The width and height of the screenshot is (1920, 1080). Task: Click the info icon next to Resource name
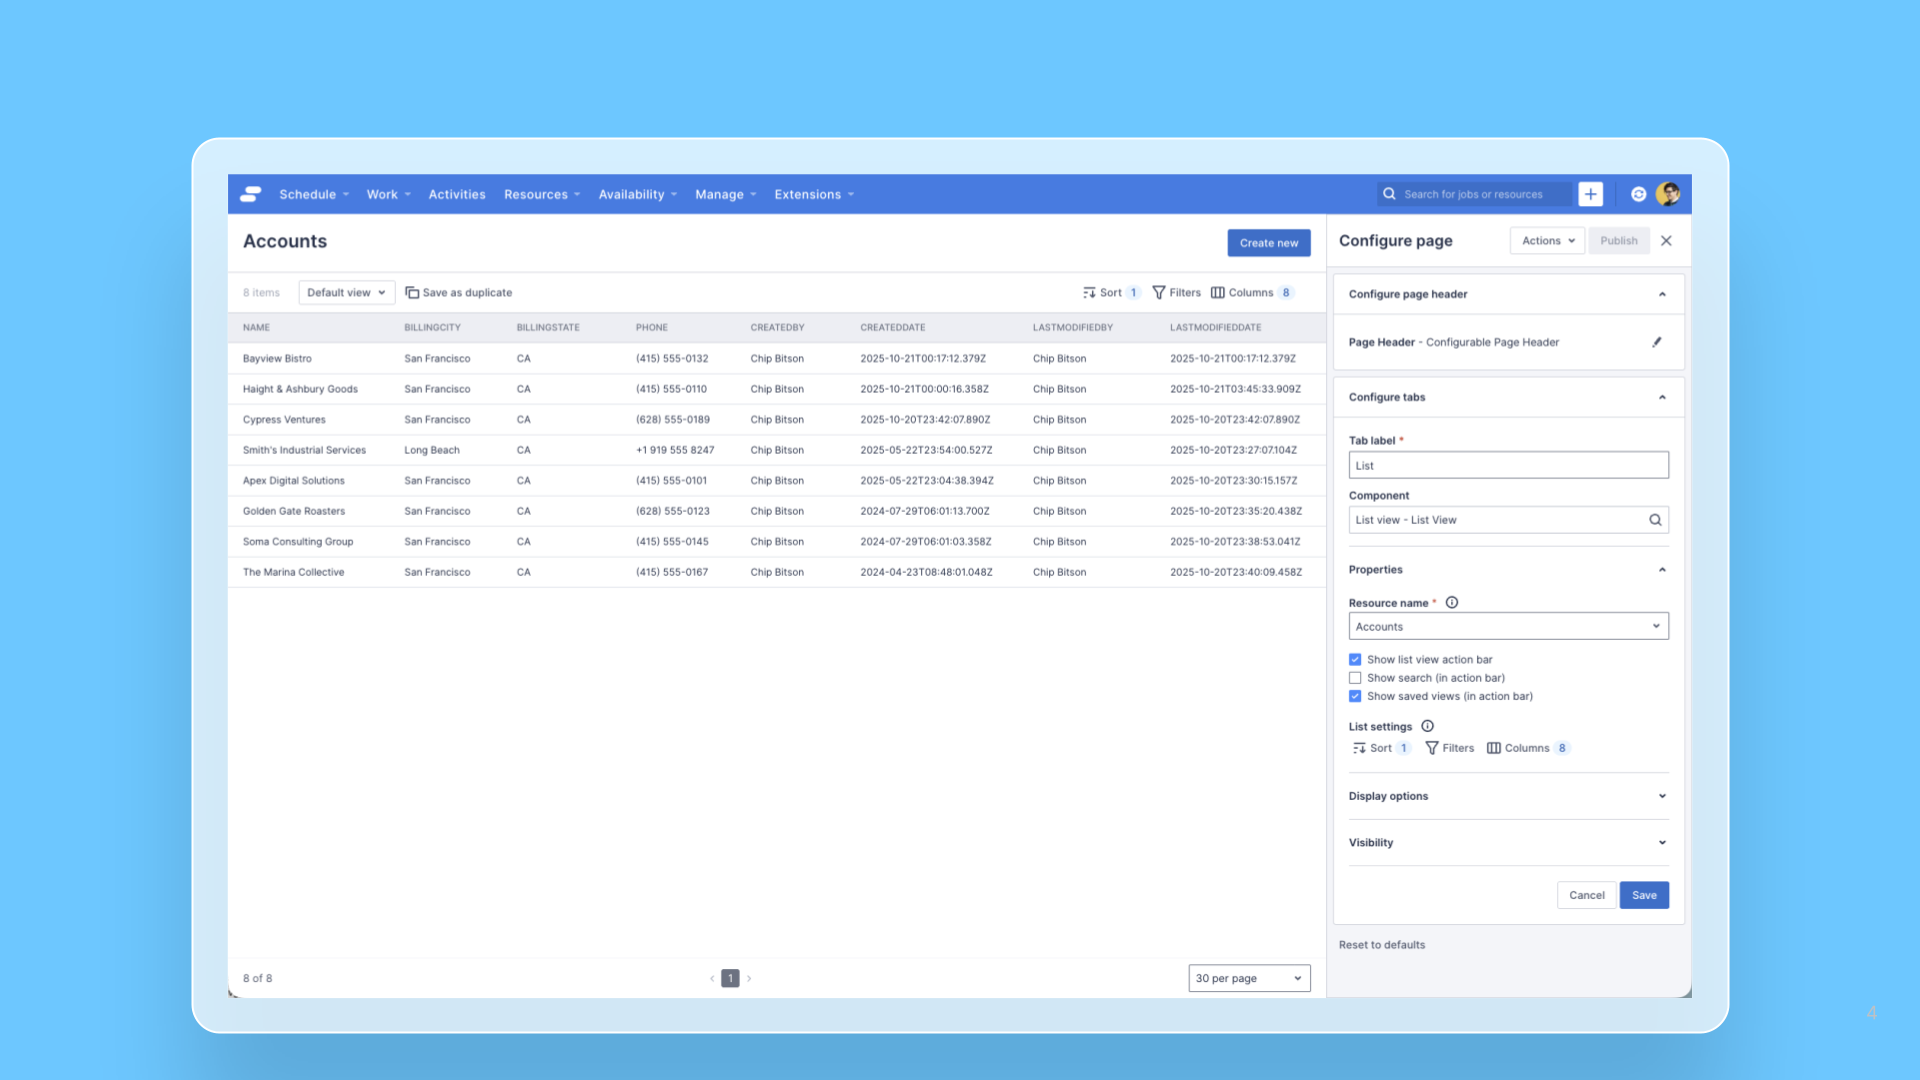1452,603
